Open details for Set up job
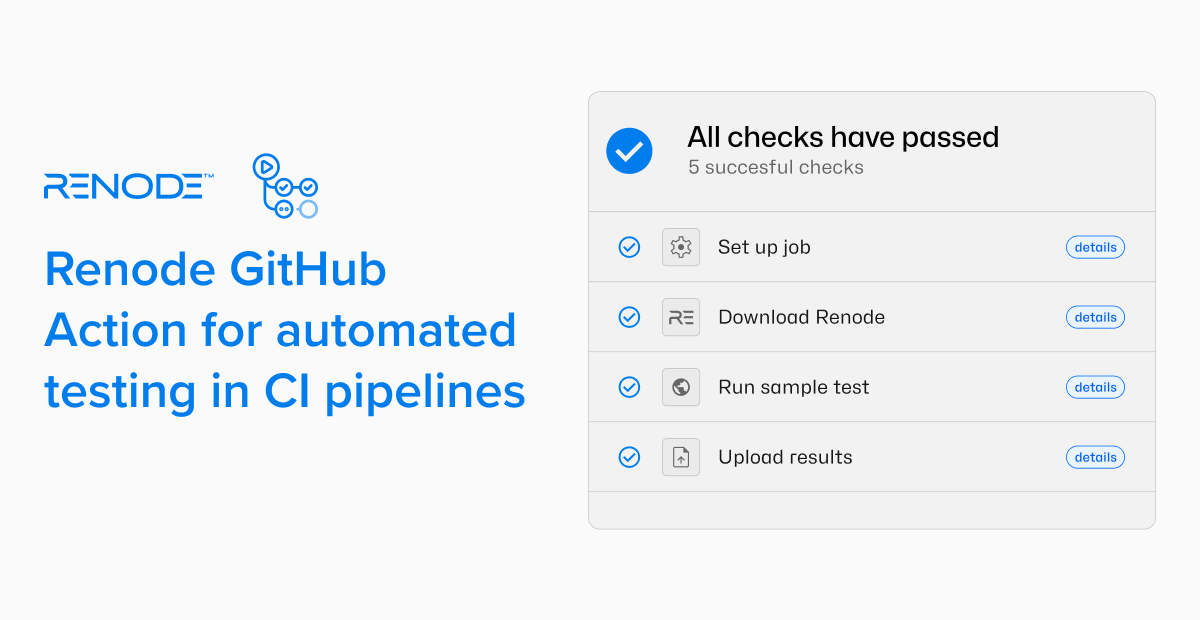Viewport: 1200px width, 620px height. point(1095,247)
